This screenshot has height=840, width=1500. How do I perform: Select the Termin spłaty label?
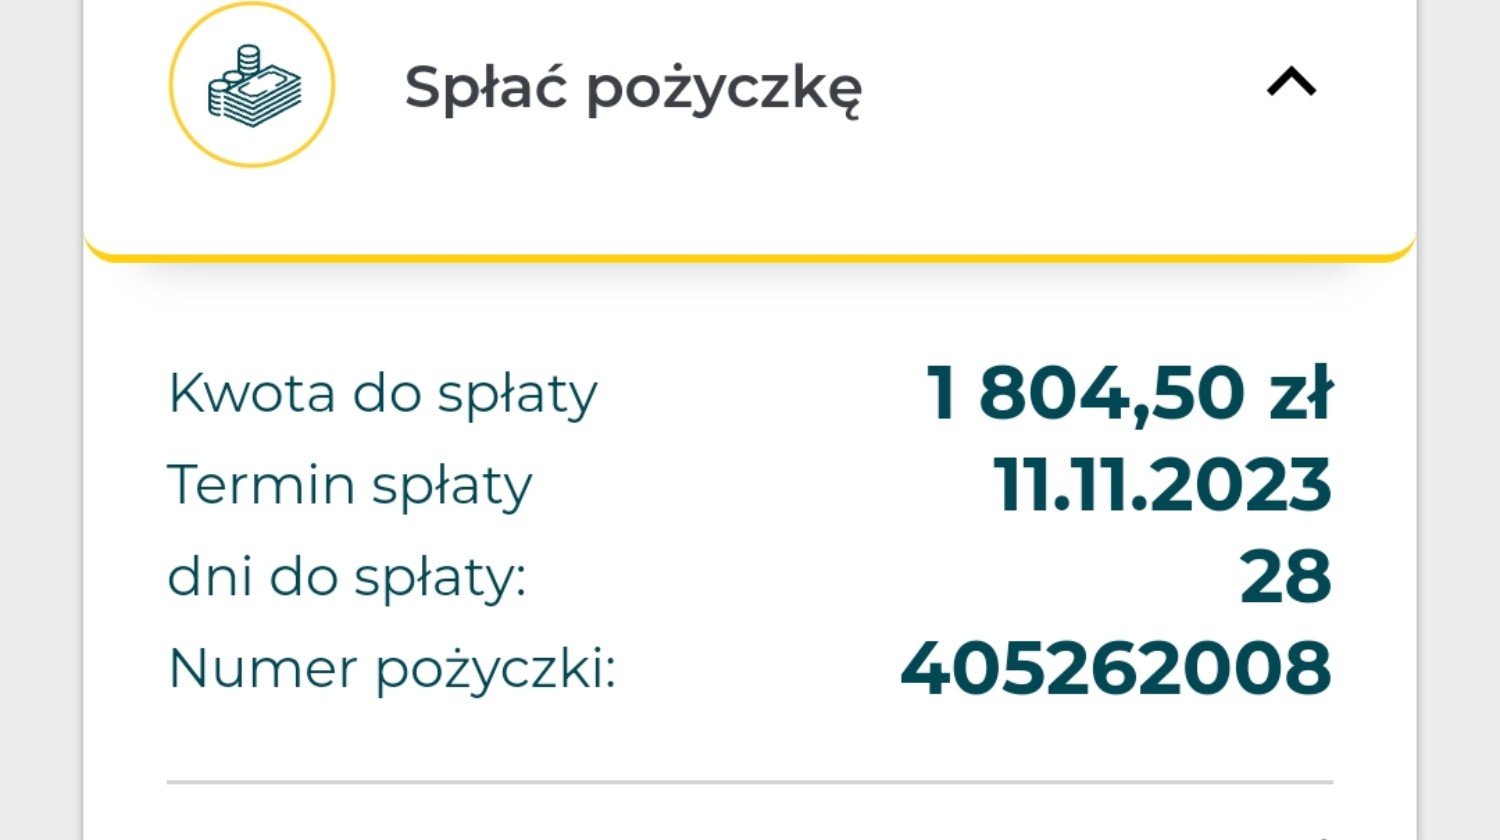pos(350,486)
